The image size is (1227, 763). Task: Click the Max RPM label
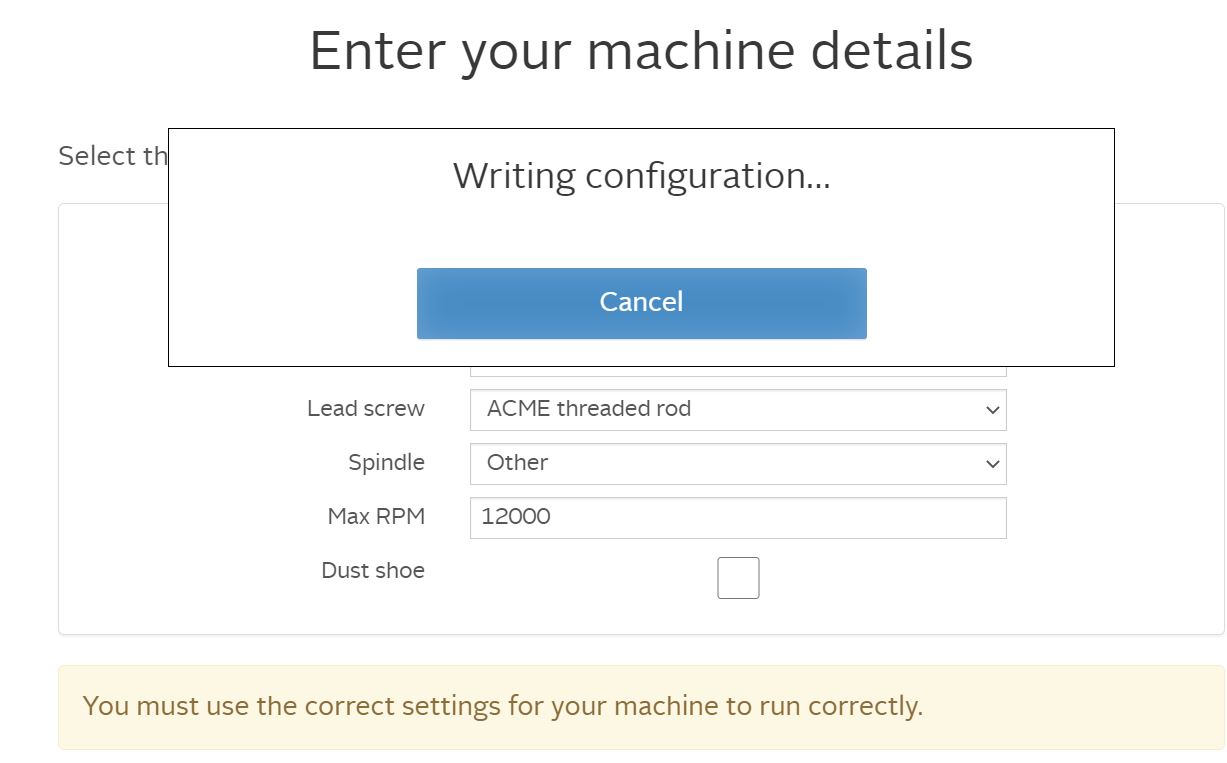(376, 517)
